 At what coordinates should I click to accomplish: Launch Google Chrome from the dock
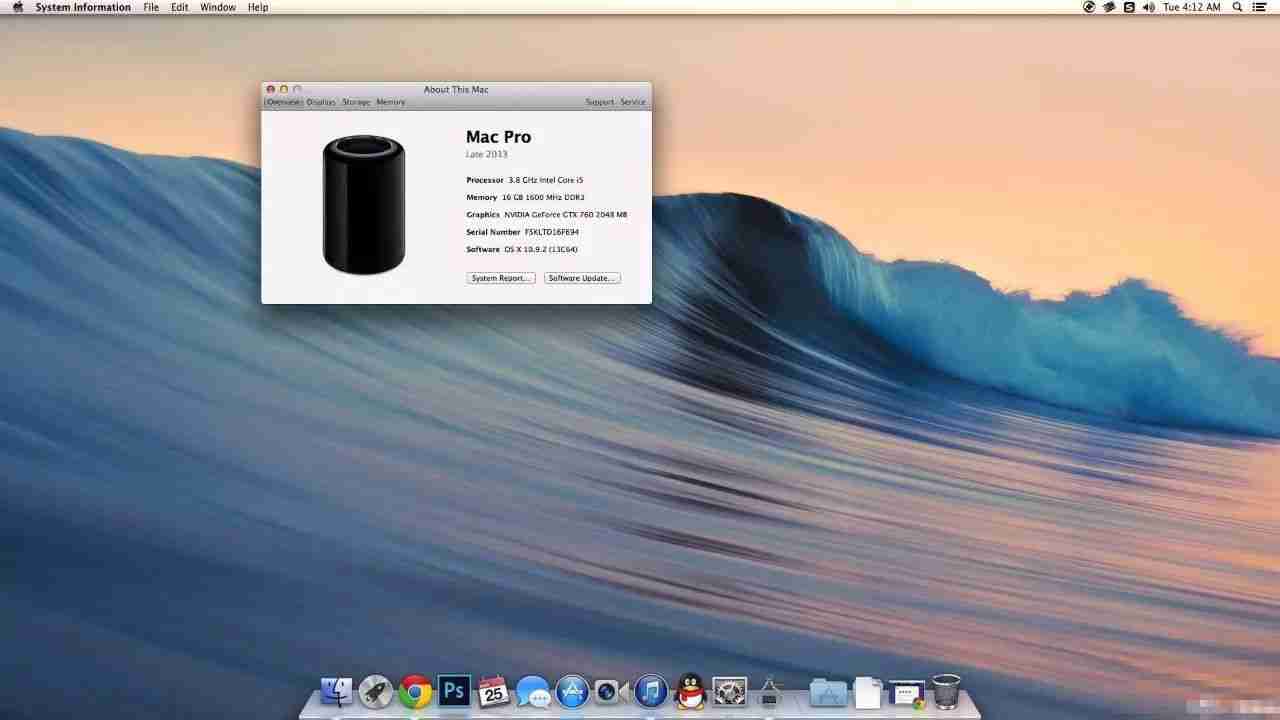coord(415,691)
